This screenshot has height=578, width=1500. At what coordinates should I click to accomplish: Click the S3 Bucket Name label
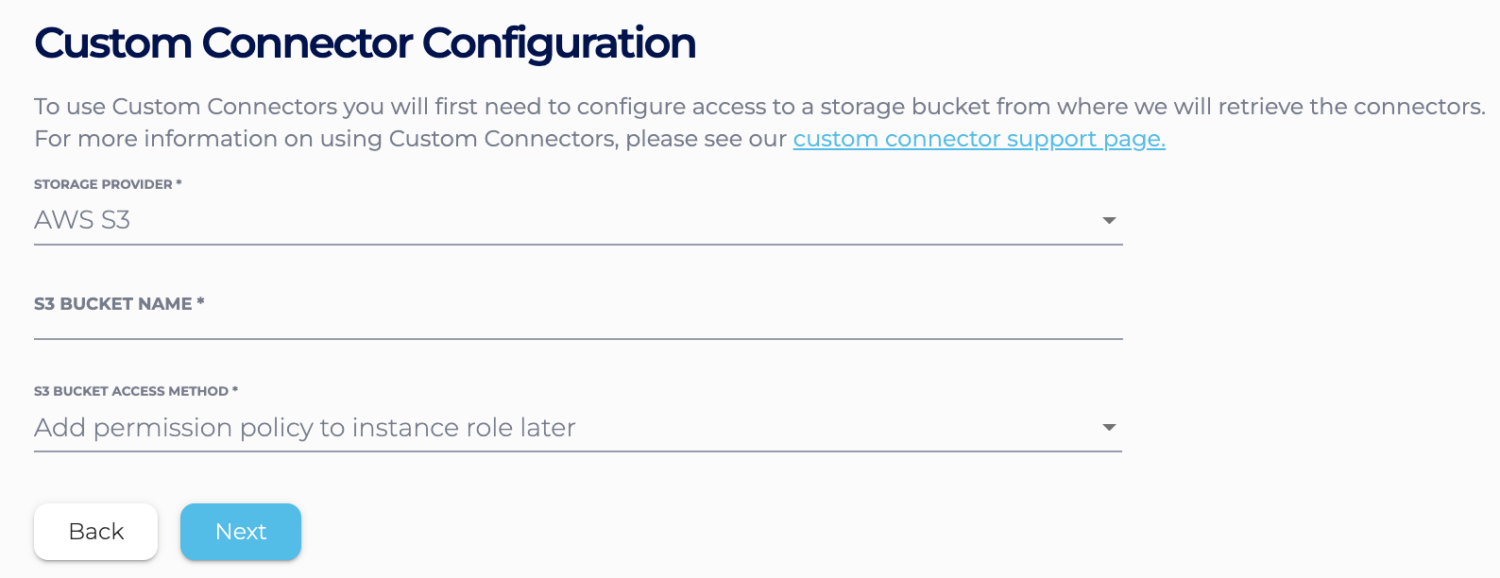coord(113,303)
